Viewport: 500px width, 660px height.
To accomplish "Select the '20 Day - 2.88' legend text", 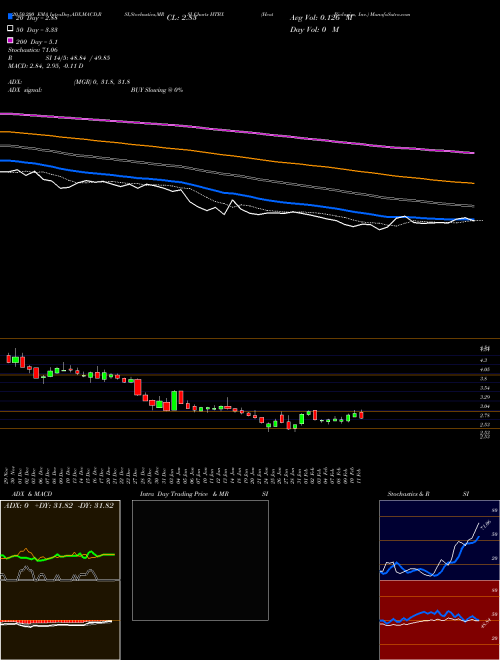I will (x=37, y=18).
